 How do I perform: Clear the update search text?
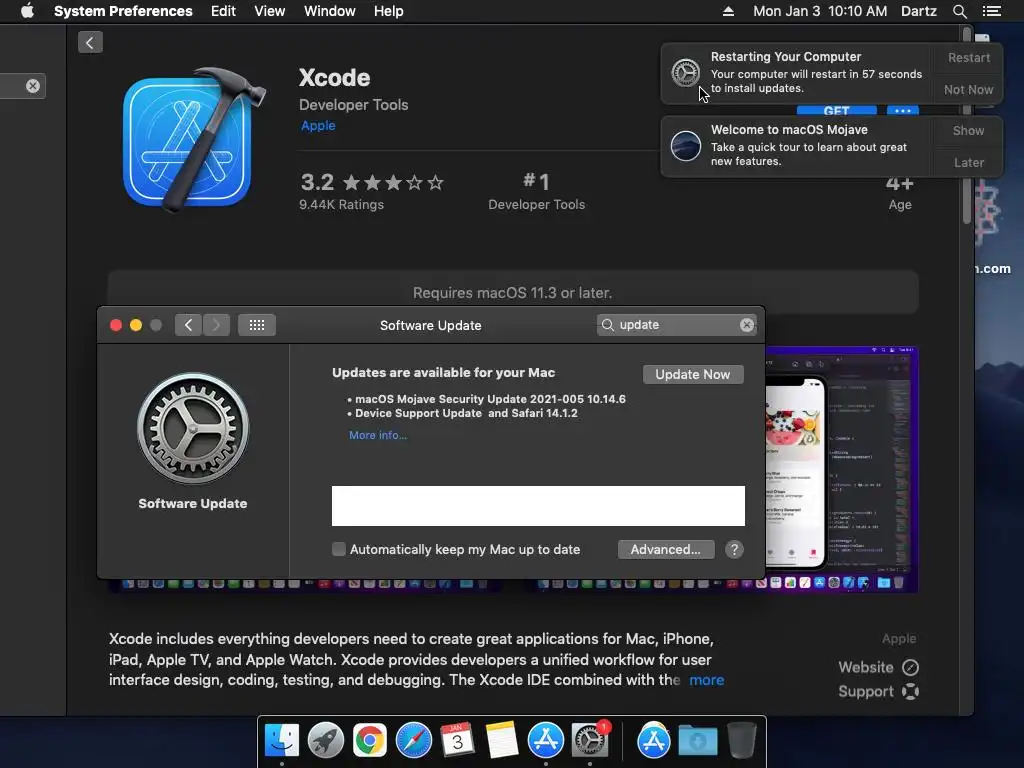point(746,325)
